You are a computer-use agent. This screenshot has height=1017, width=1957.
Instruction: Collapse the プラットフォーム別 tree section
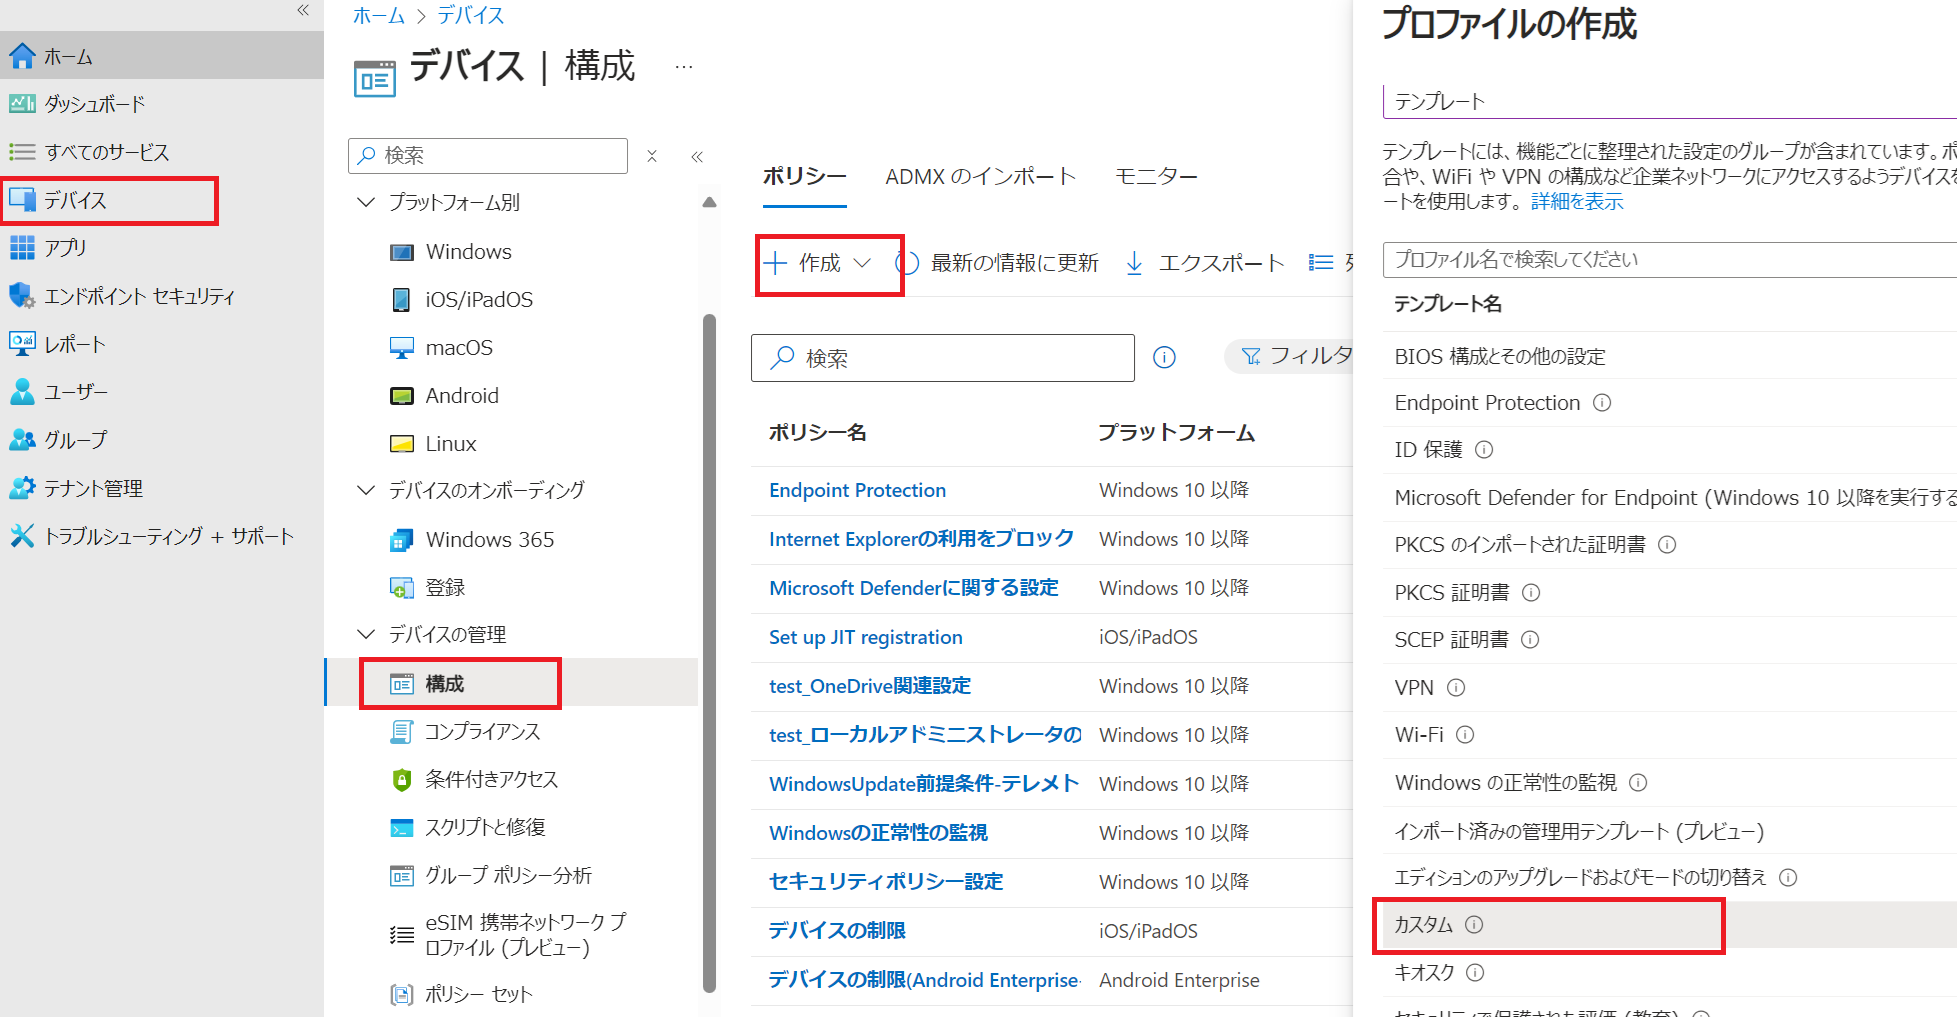(366, 202)
